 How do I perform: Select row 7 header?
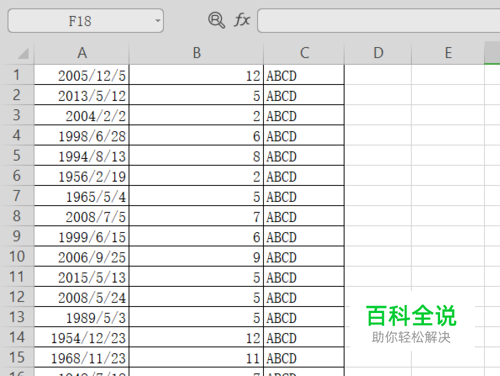pos(17,196)
